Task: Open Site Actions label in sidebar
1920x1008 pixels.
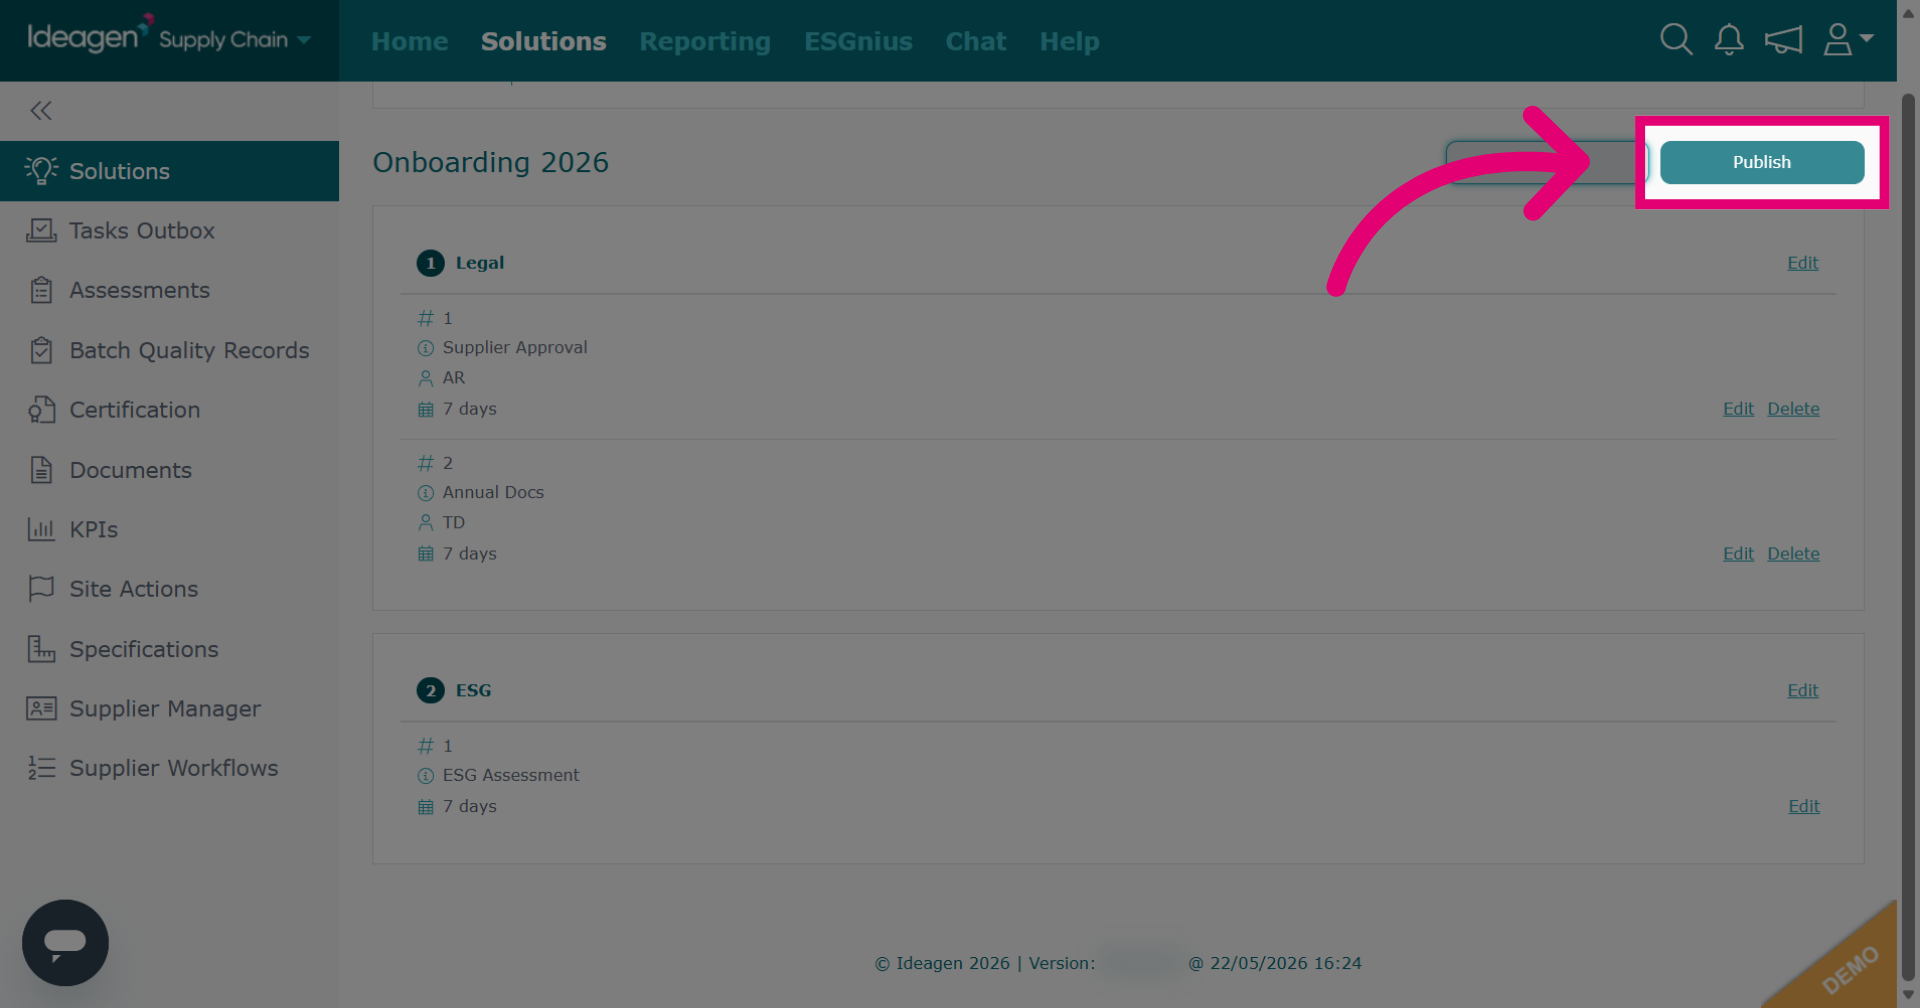Action: pyautogui.click(x=134, y=589)
